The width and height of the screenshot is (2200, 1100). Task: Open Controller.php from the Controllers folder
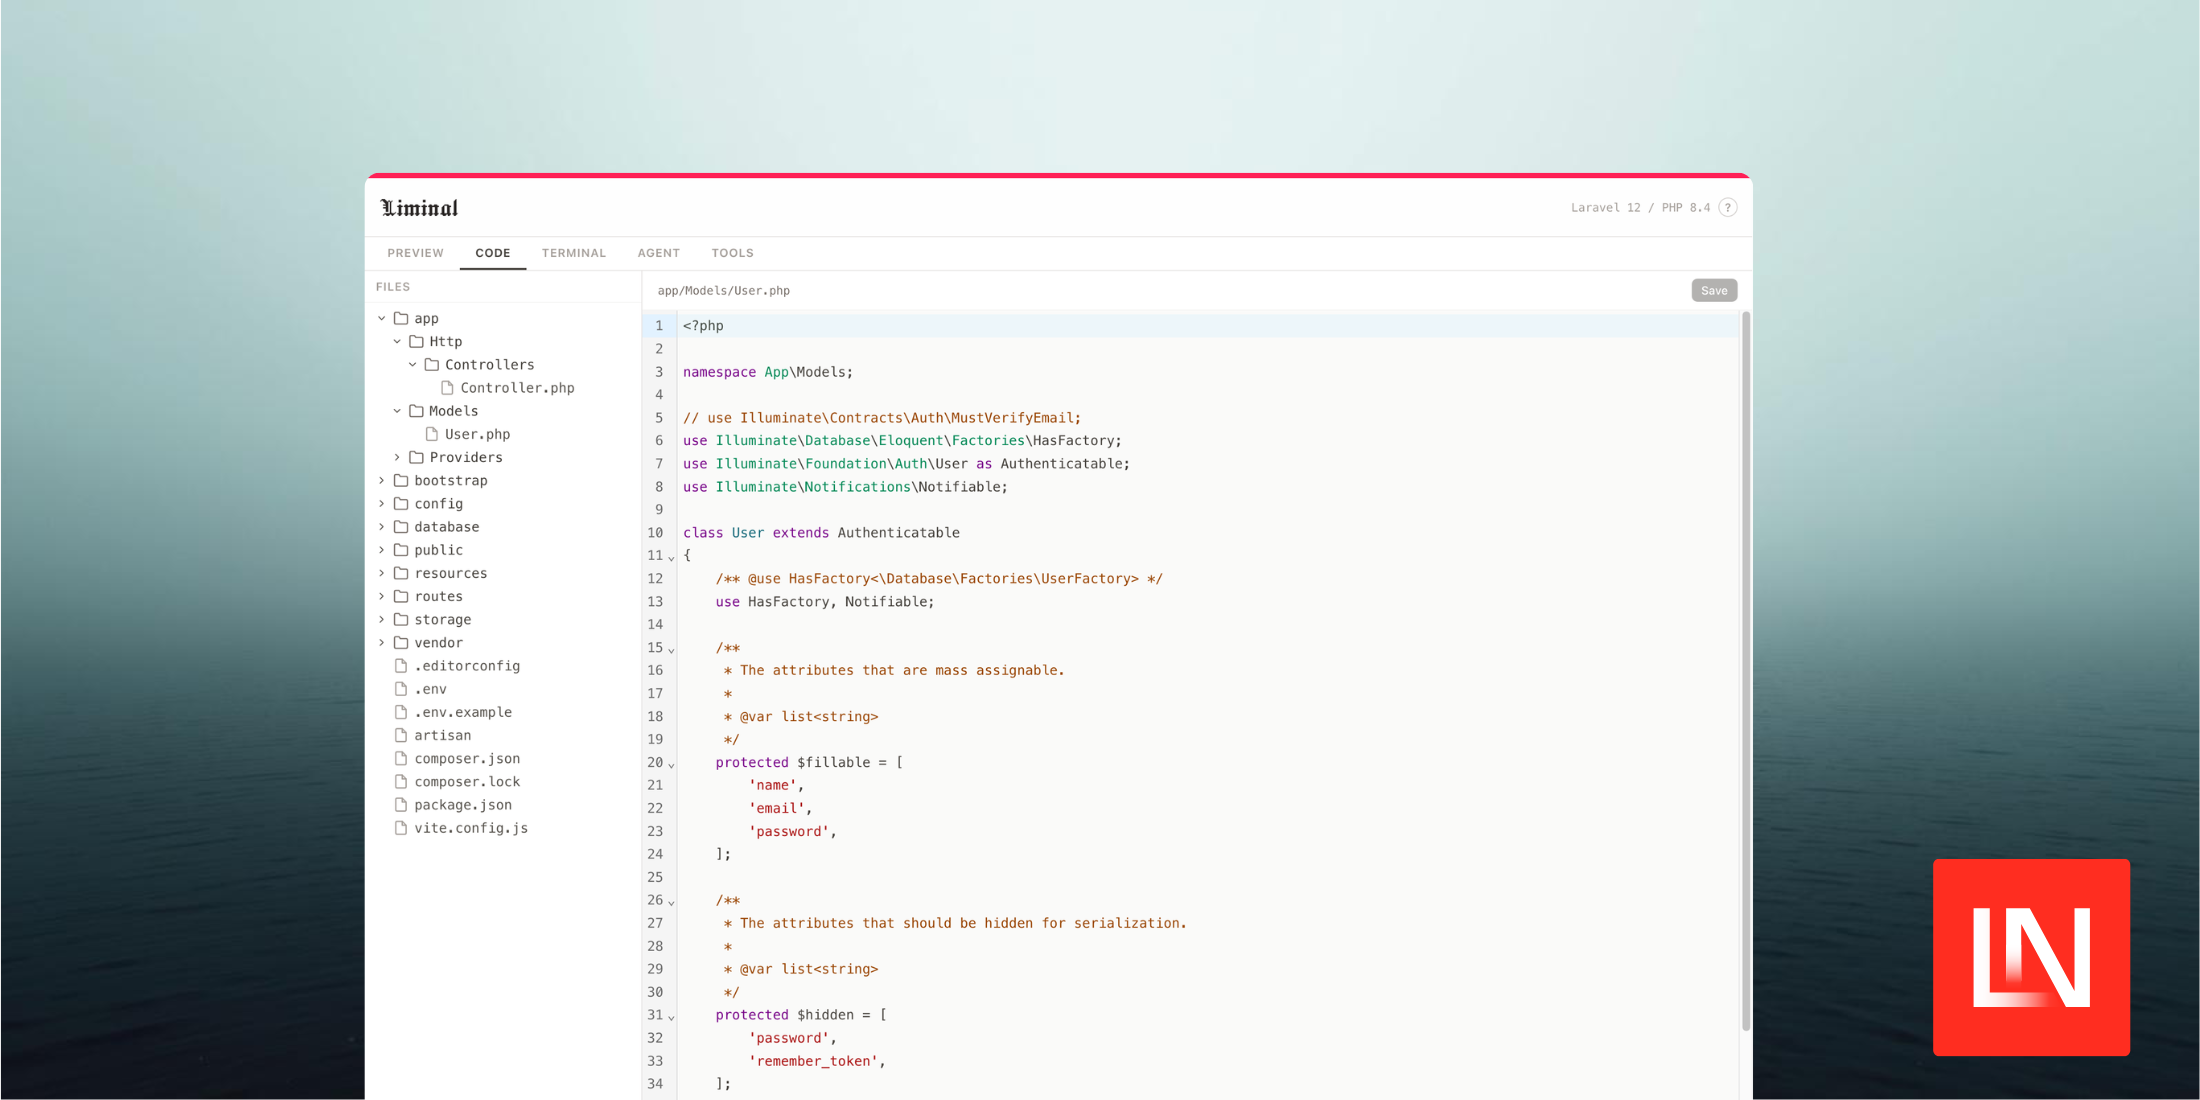pyautogui.click(x=520, y=388)
